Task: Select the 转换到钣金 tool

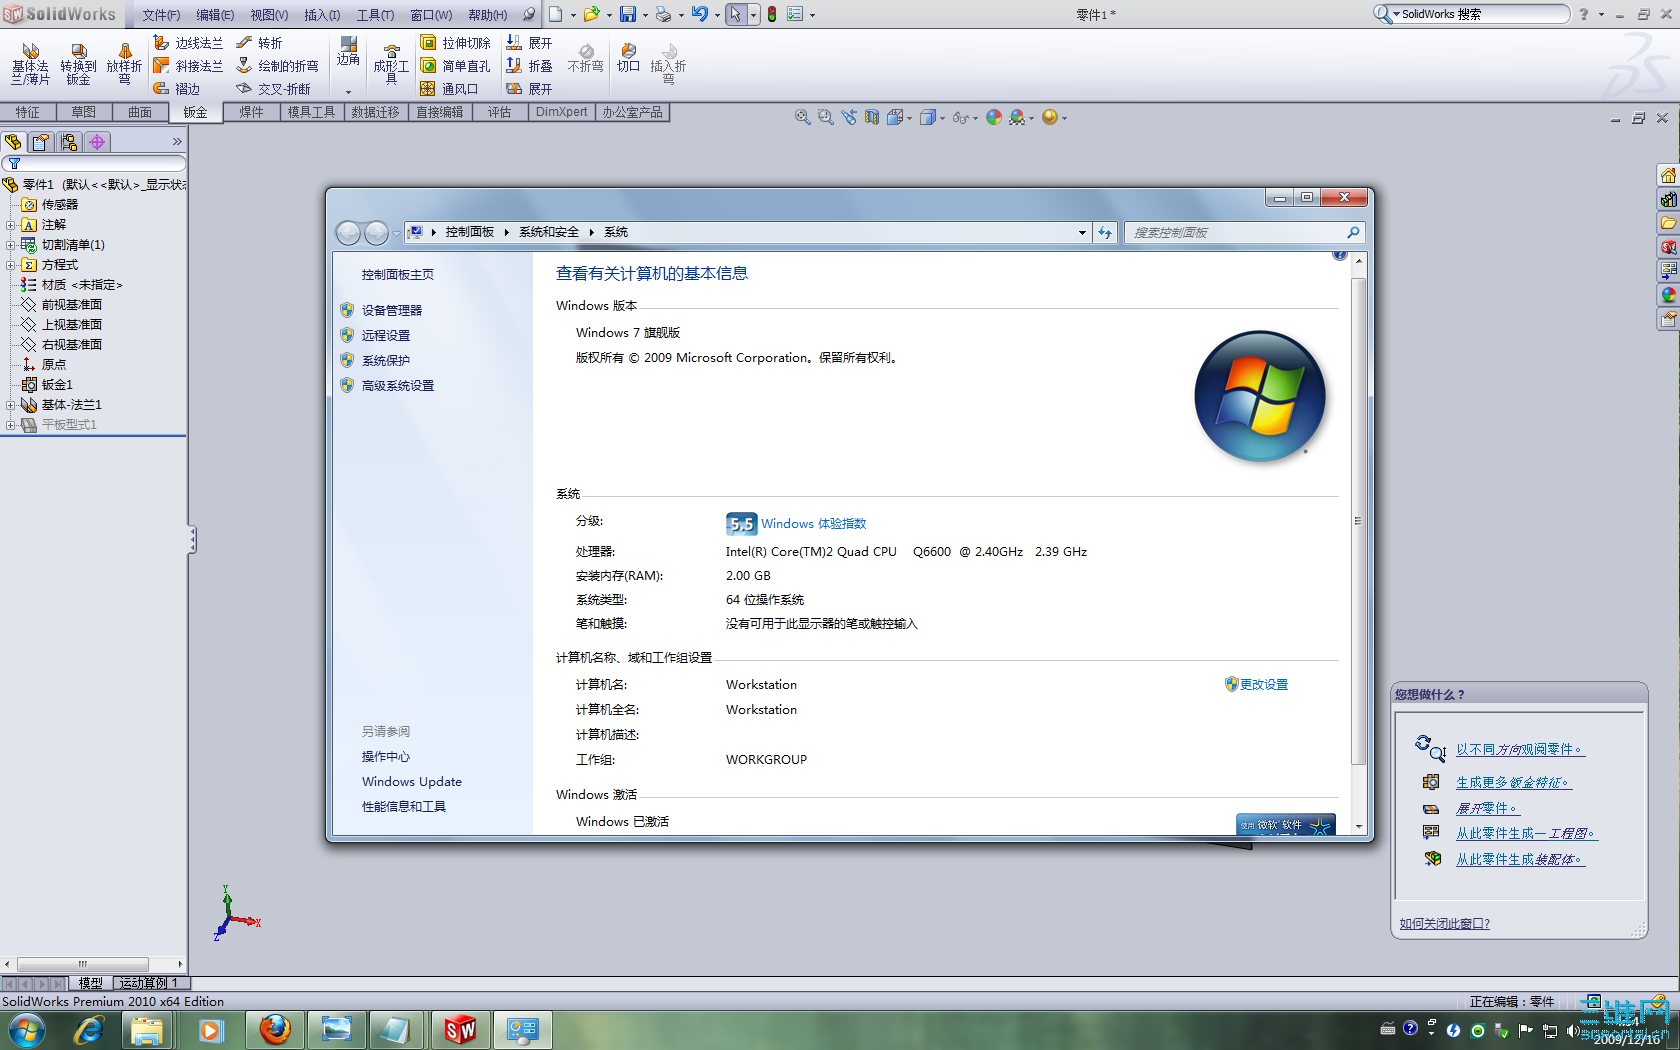Action: coord(77,65)
